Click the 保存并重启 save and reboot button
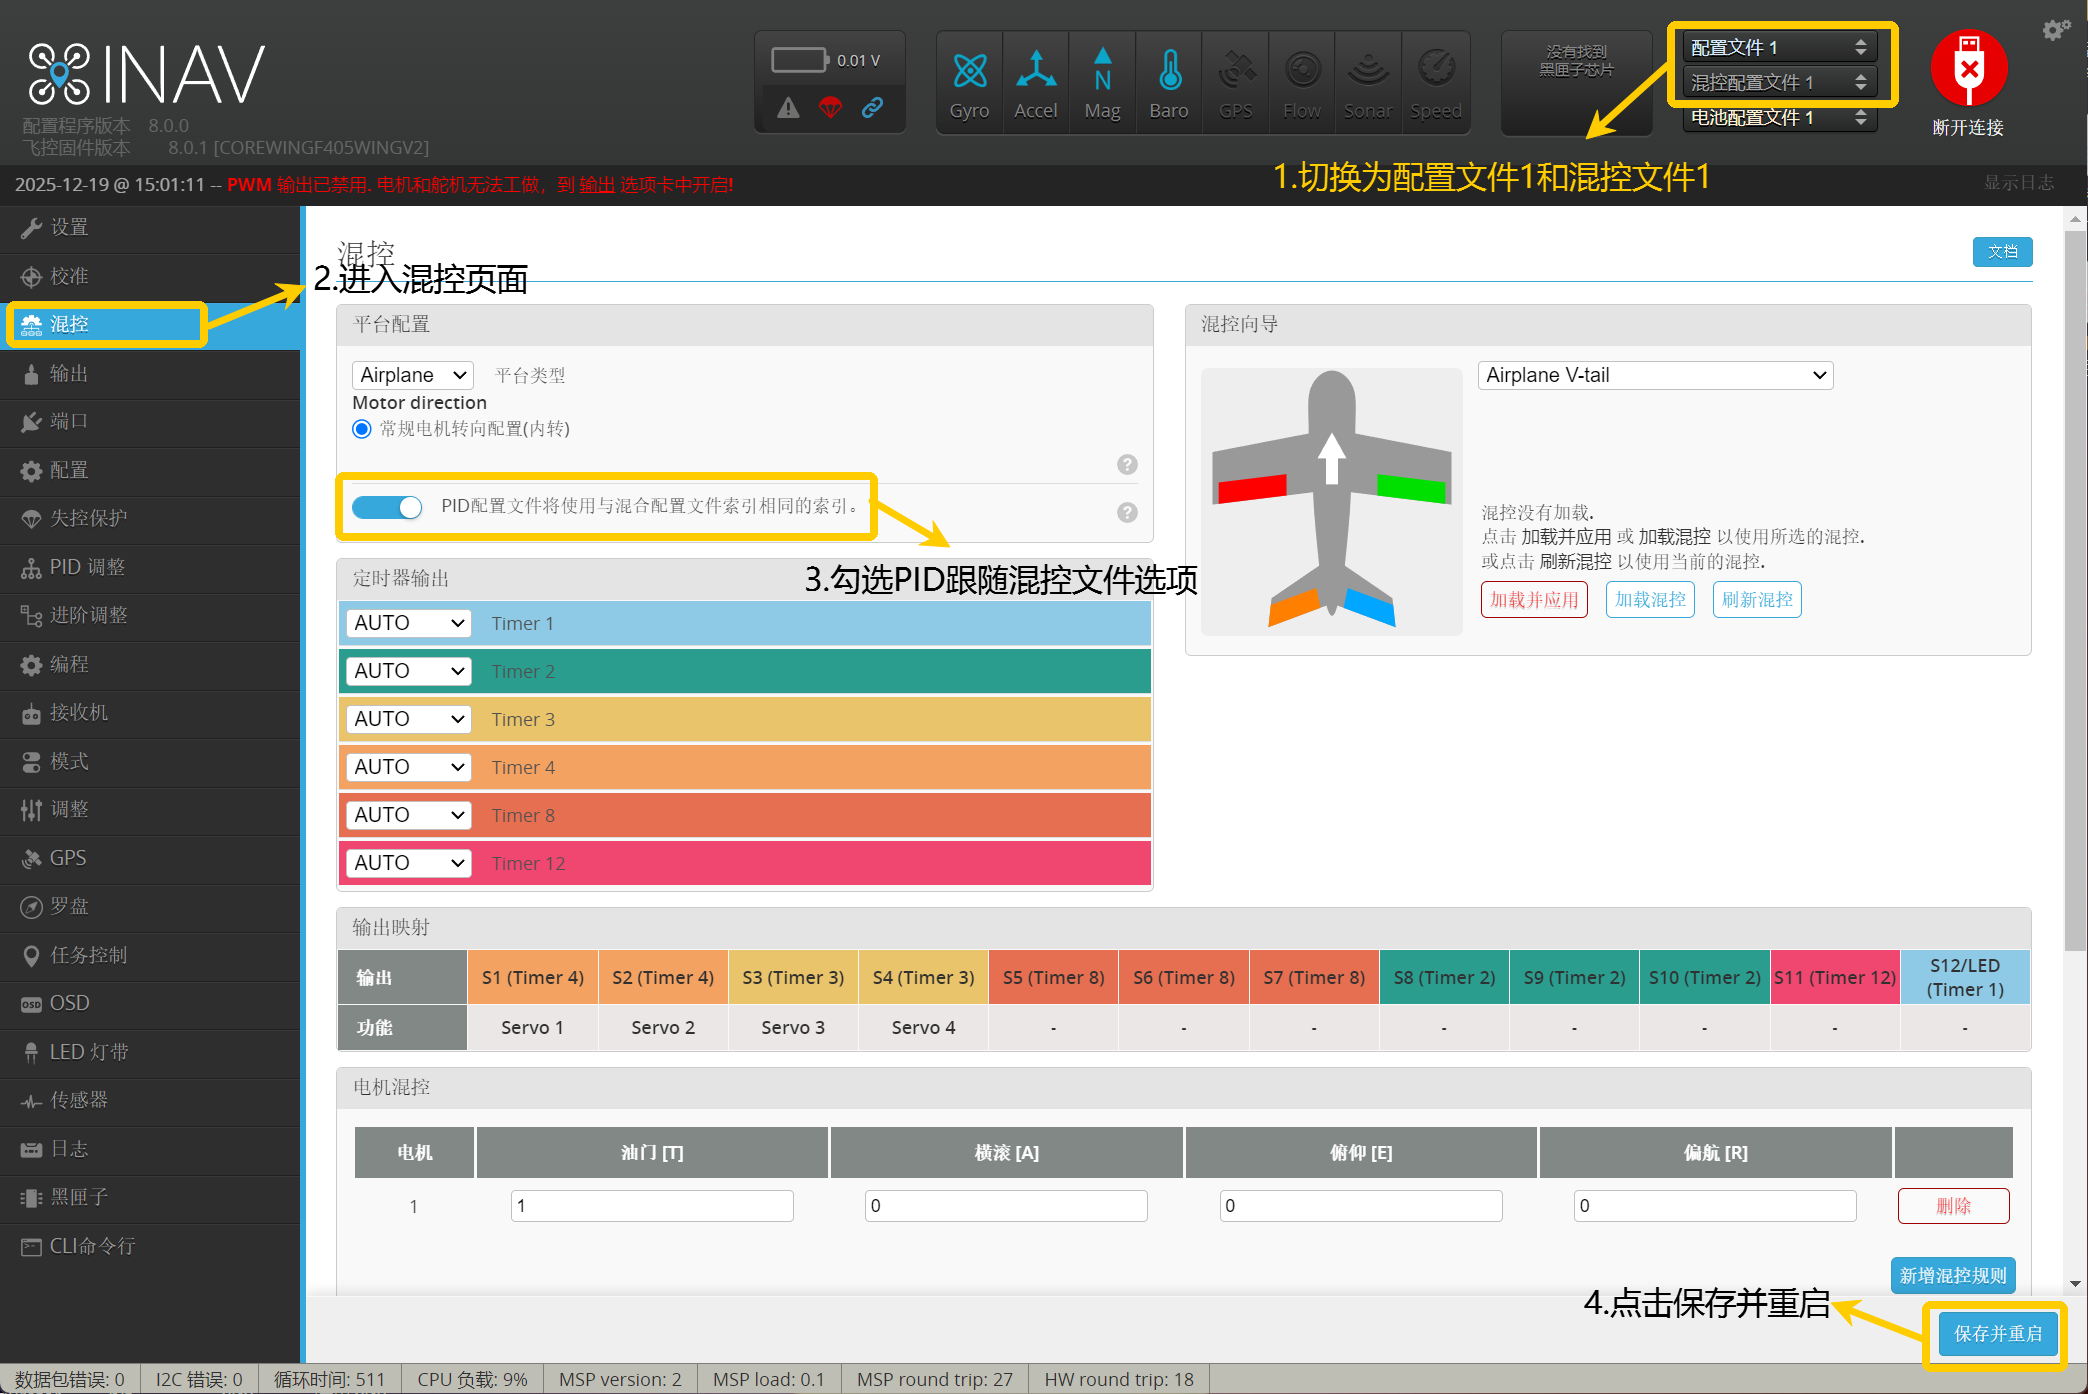 (x=1997, y=1333)
